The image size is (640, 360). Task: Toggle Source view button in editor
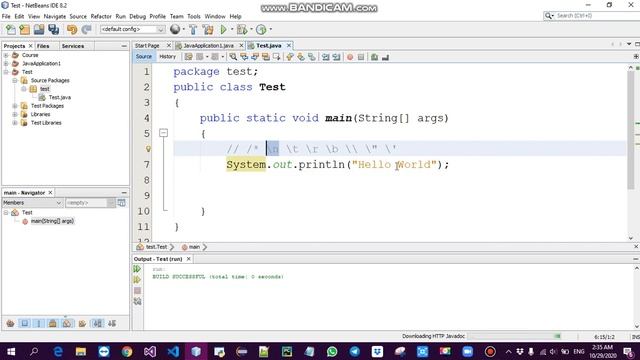tap(144, 57)
